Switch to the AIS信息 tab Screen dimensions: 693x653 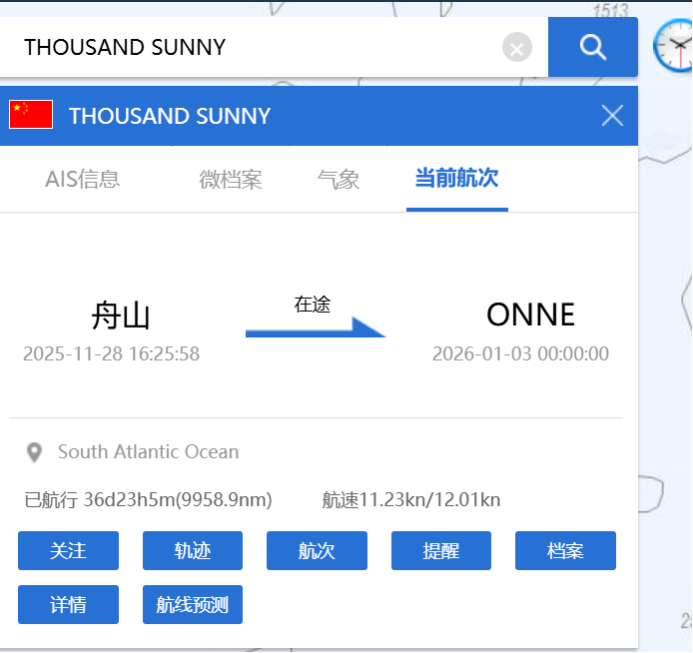[82, 180]
